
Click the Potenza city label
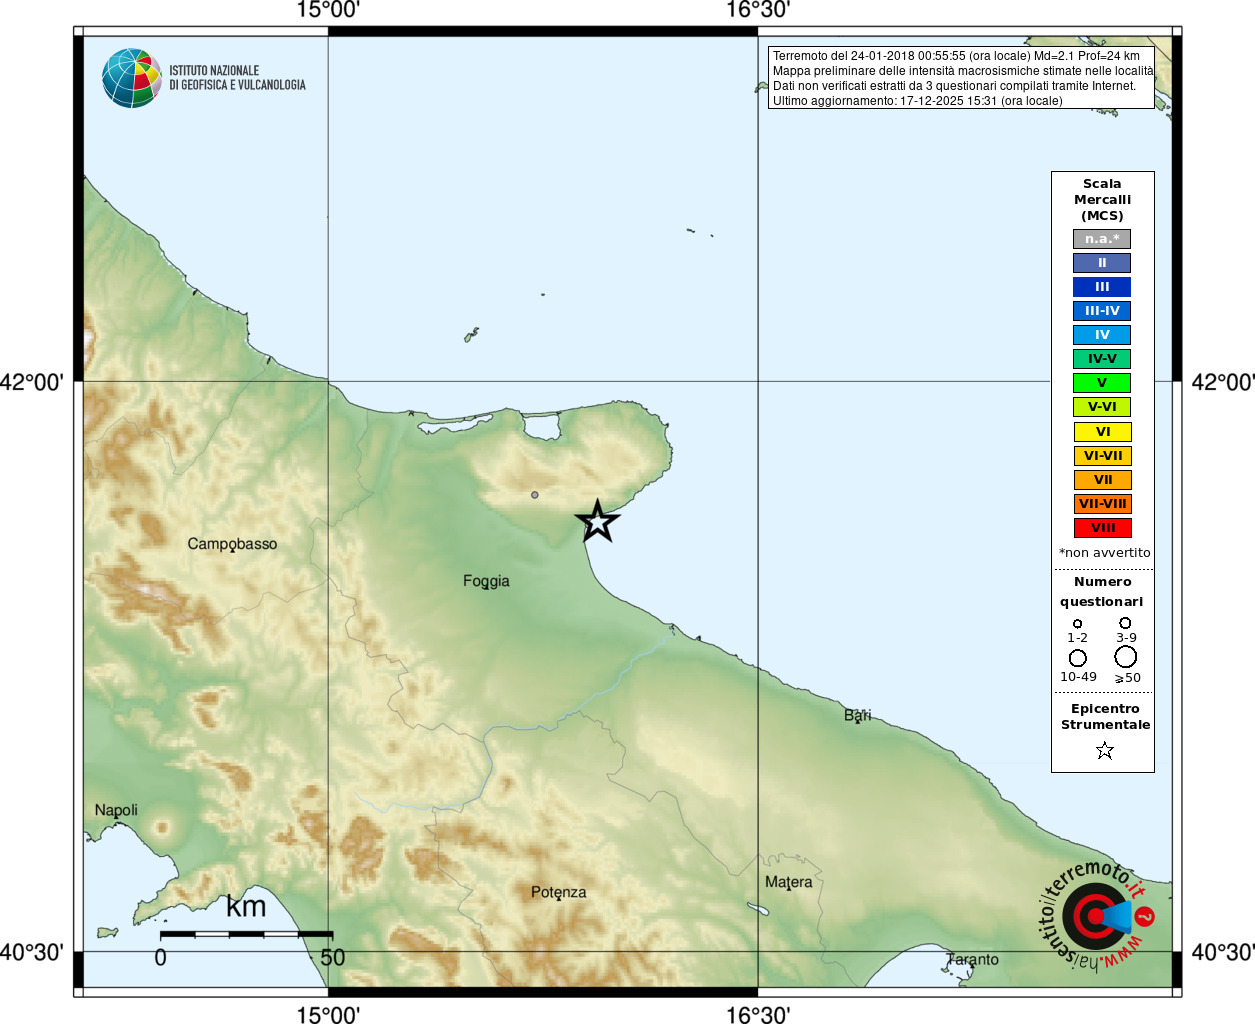pyautogui.click(x=558, y=892)
